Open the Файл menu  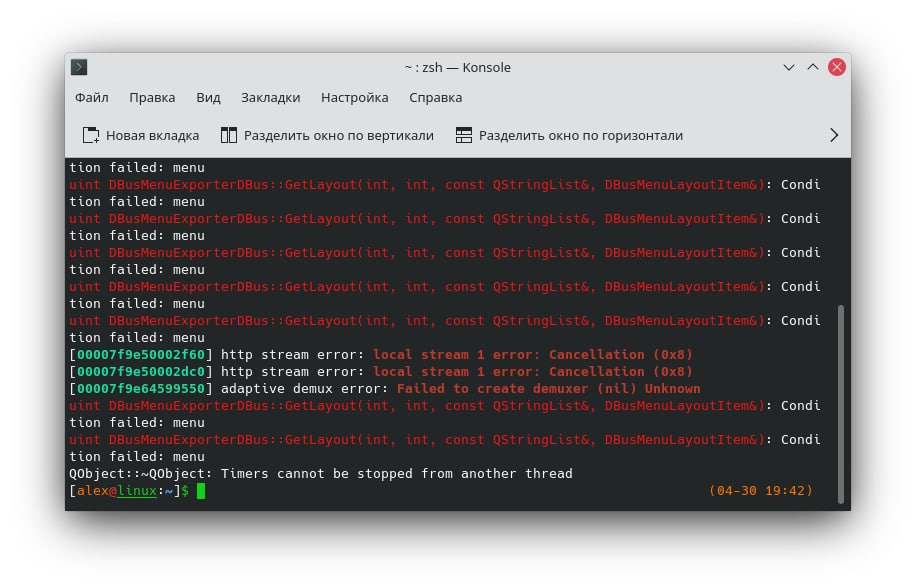pos(92,98)
